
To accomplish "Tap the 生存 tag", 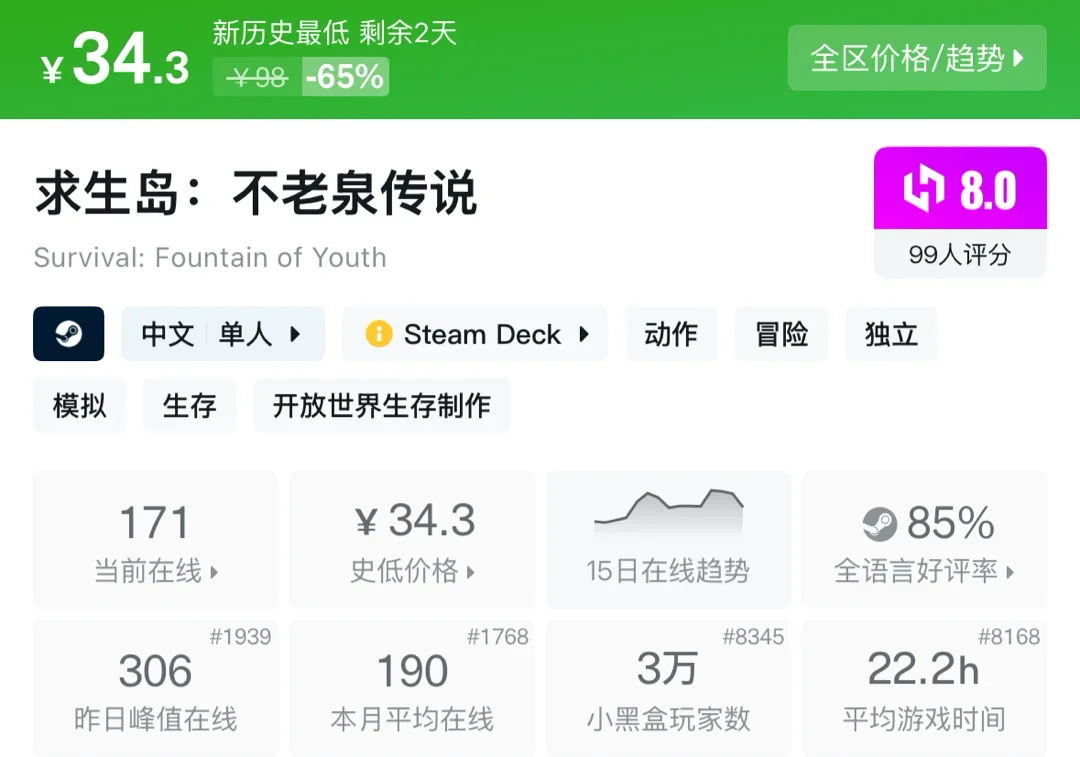I will pos(189,405).
